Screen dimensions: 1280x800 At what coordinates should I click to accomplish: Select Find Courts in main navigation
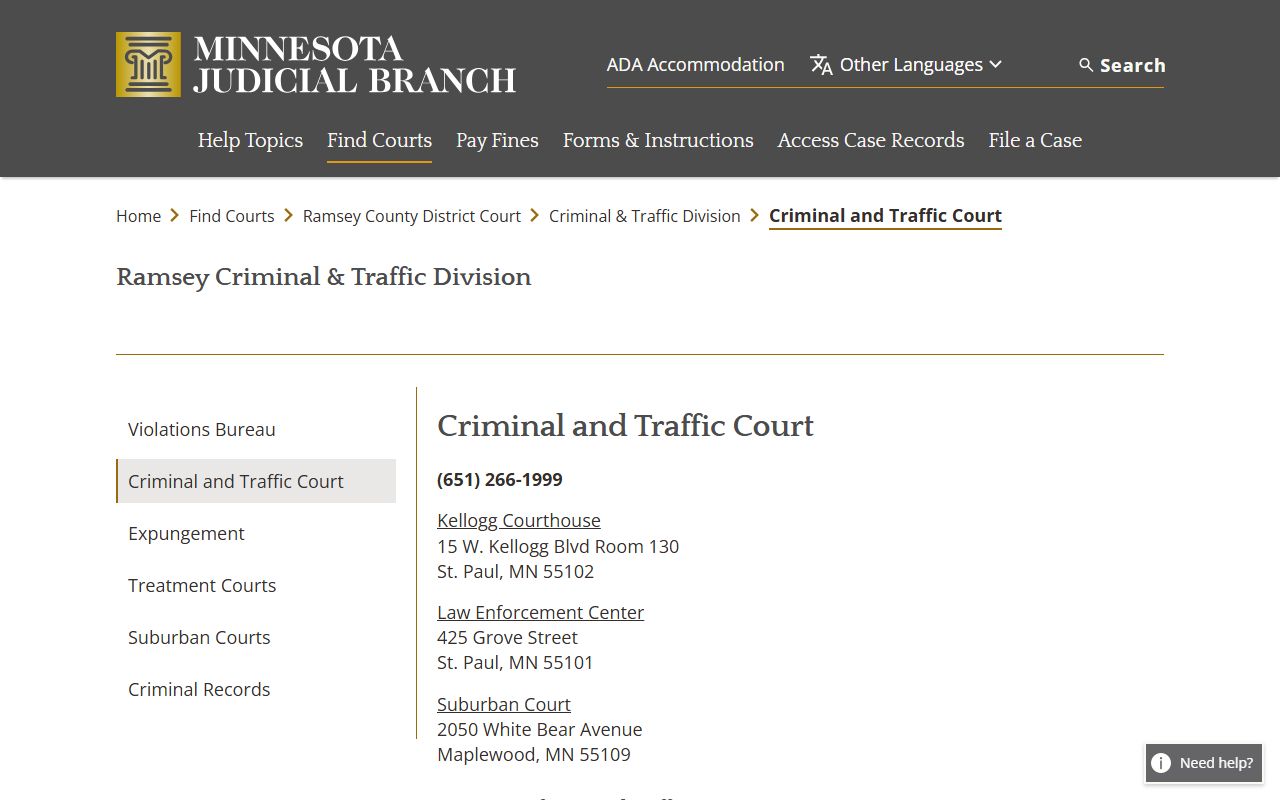point(379,140)
